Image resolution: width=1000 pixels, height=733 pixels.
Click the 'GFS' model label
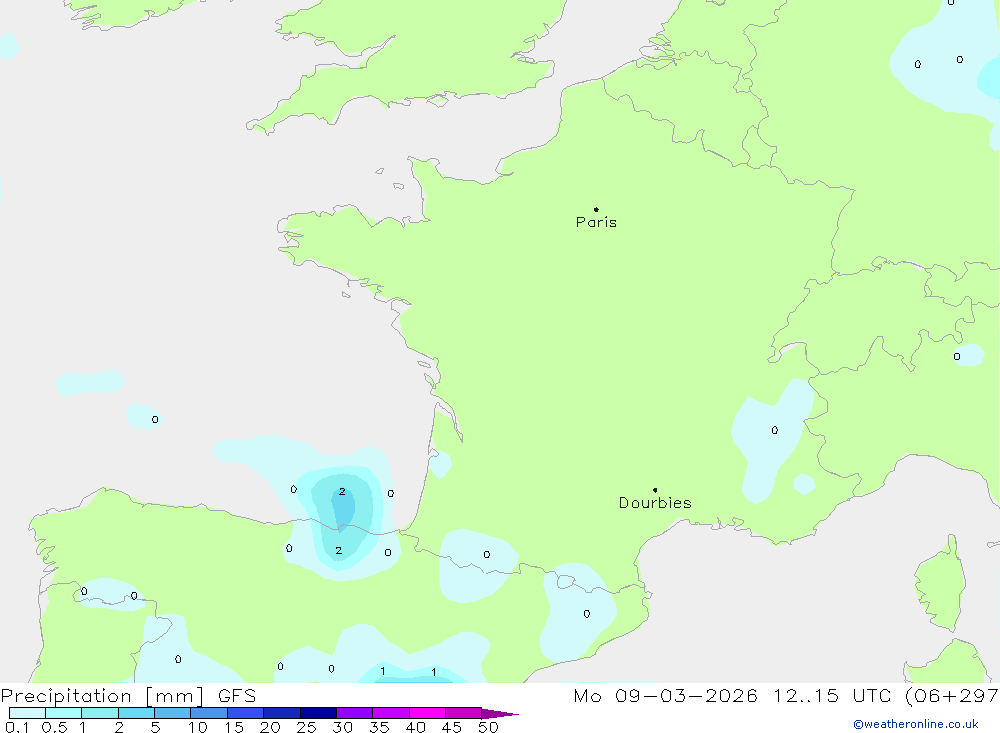pos(237,695)
